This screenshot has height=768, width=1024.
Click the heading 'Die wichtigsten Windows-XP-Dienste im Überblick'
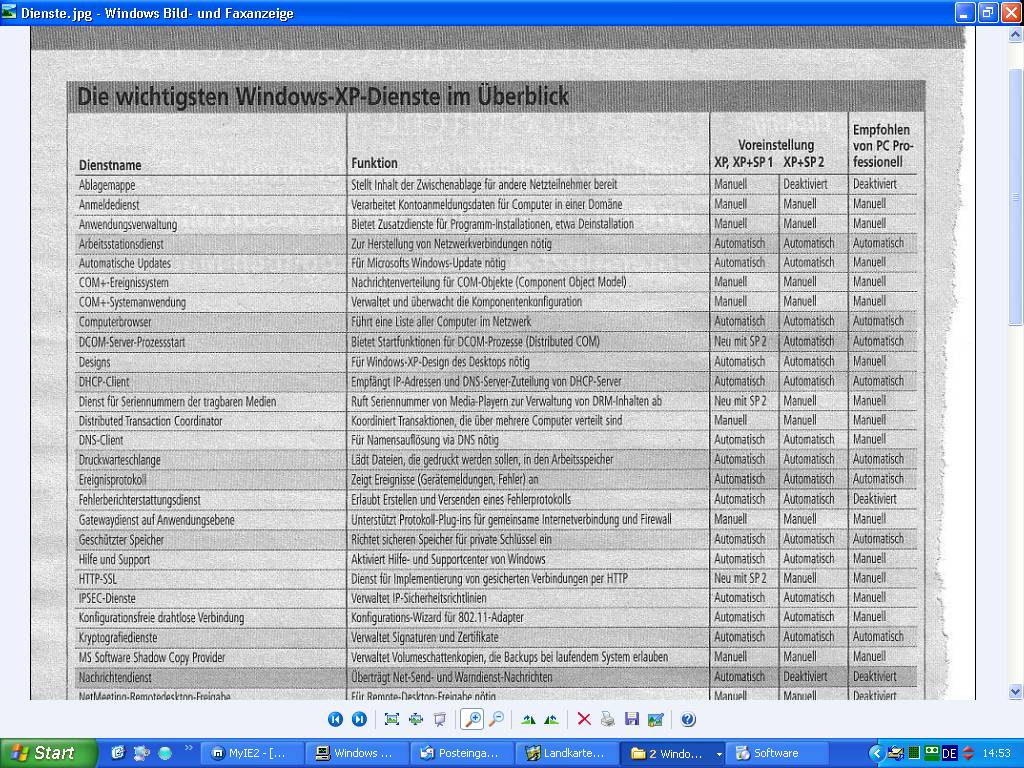click(x=323, y=97)
